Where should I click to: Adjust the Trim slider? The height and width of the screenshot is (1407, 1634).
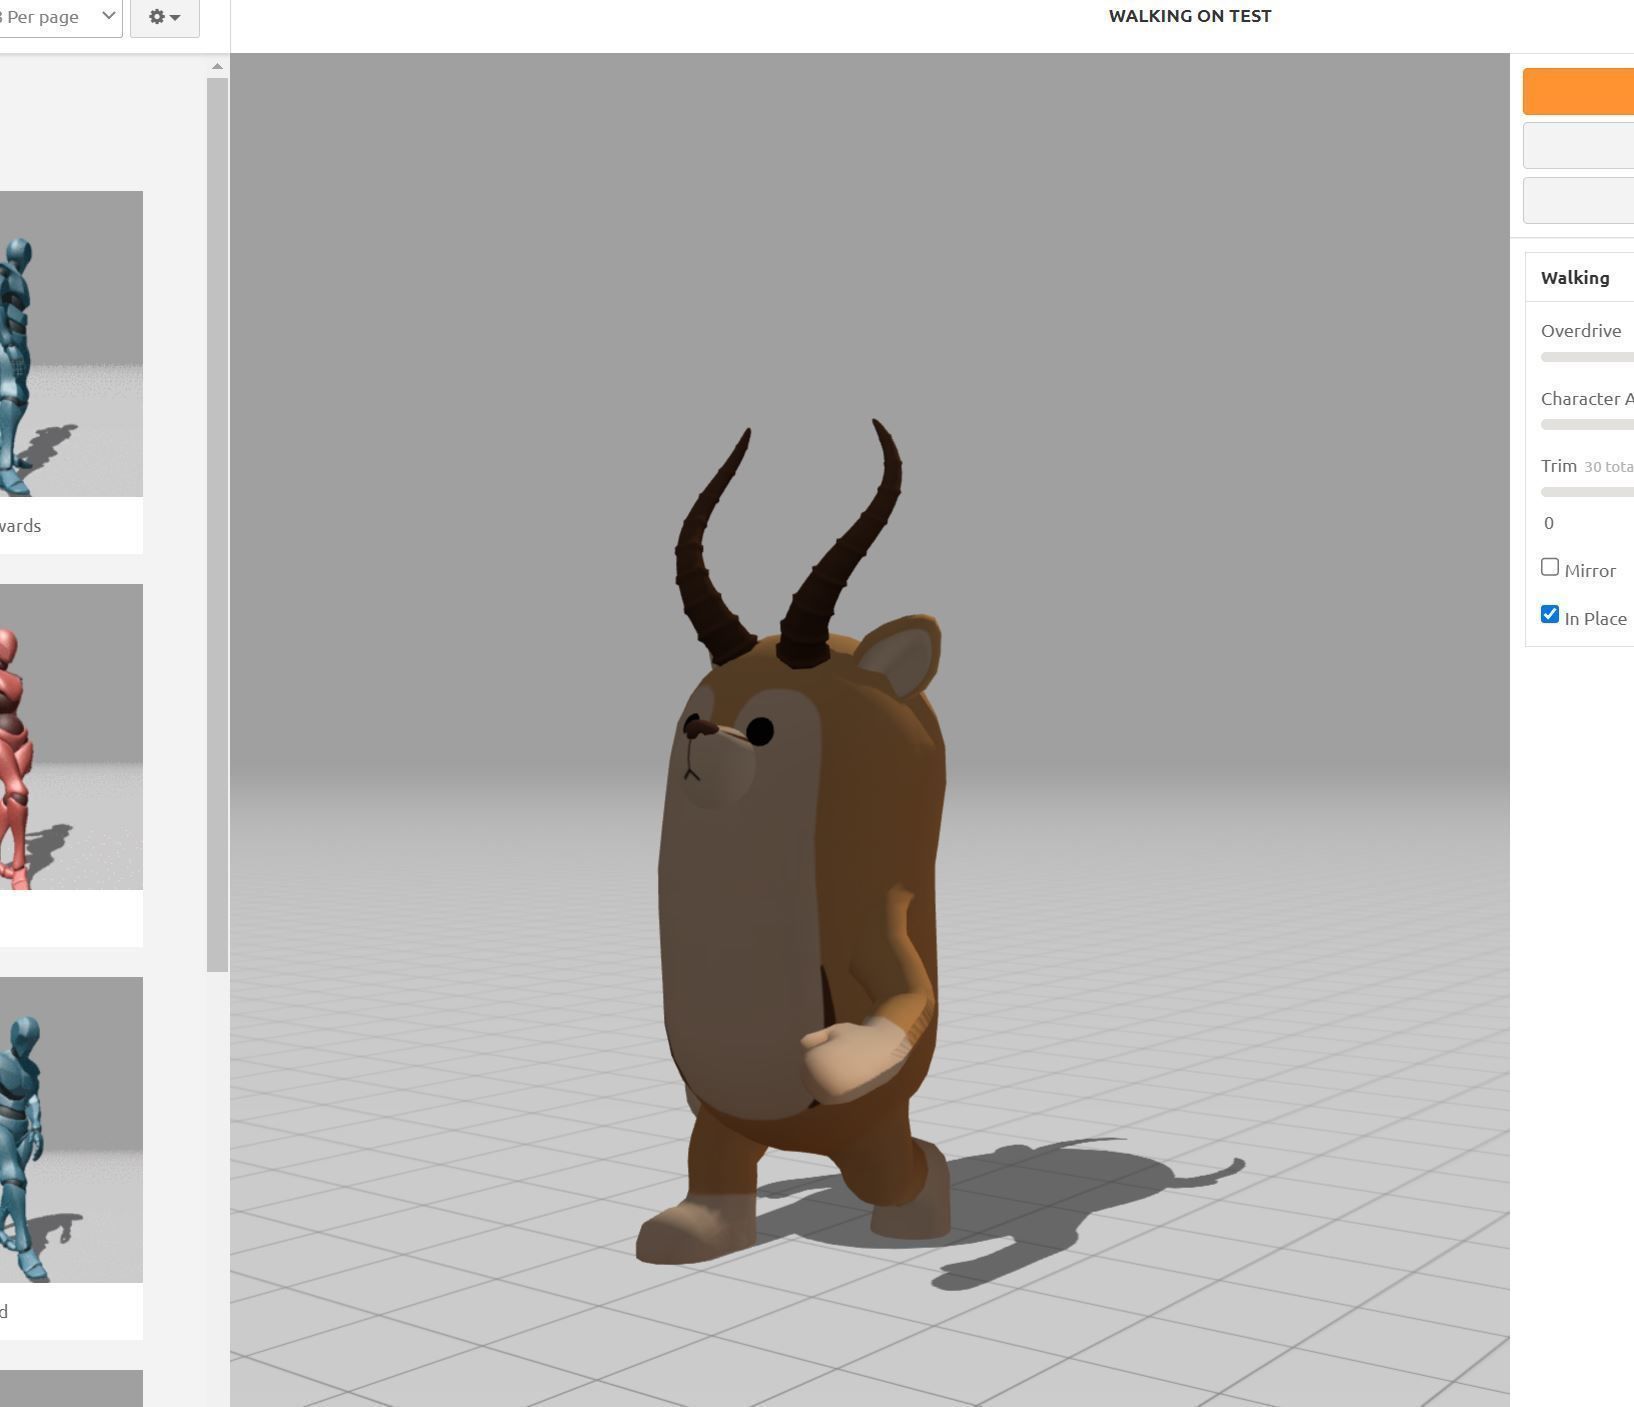tap(1587, 491)
